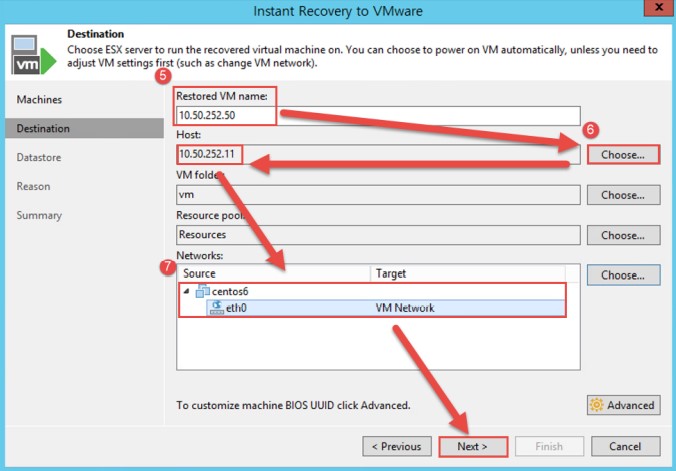
Task: Click the Instant Recovery to VMware title
Action: pyautogui.click(x=338, y=11)
